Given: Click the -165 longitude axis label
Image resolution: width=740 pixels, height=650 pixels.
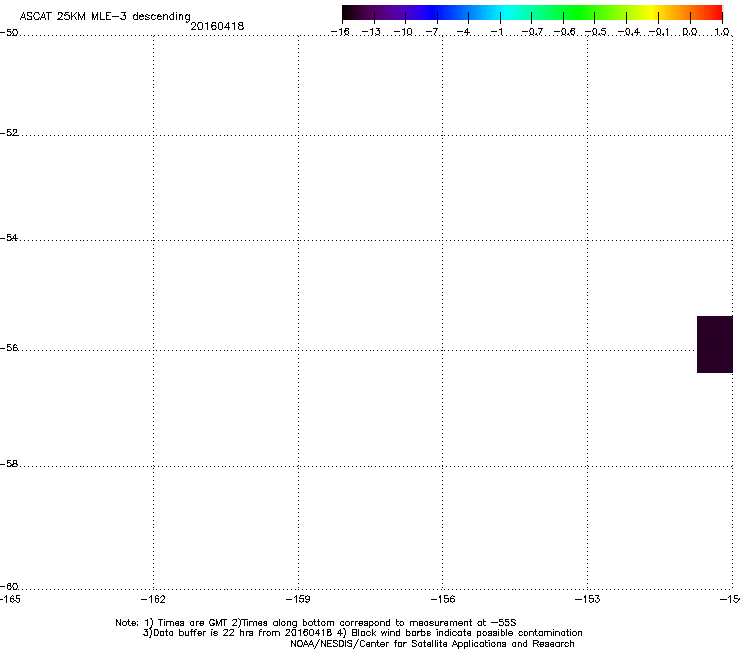Looking at the screenshot, I should [9, 599].
